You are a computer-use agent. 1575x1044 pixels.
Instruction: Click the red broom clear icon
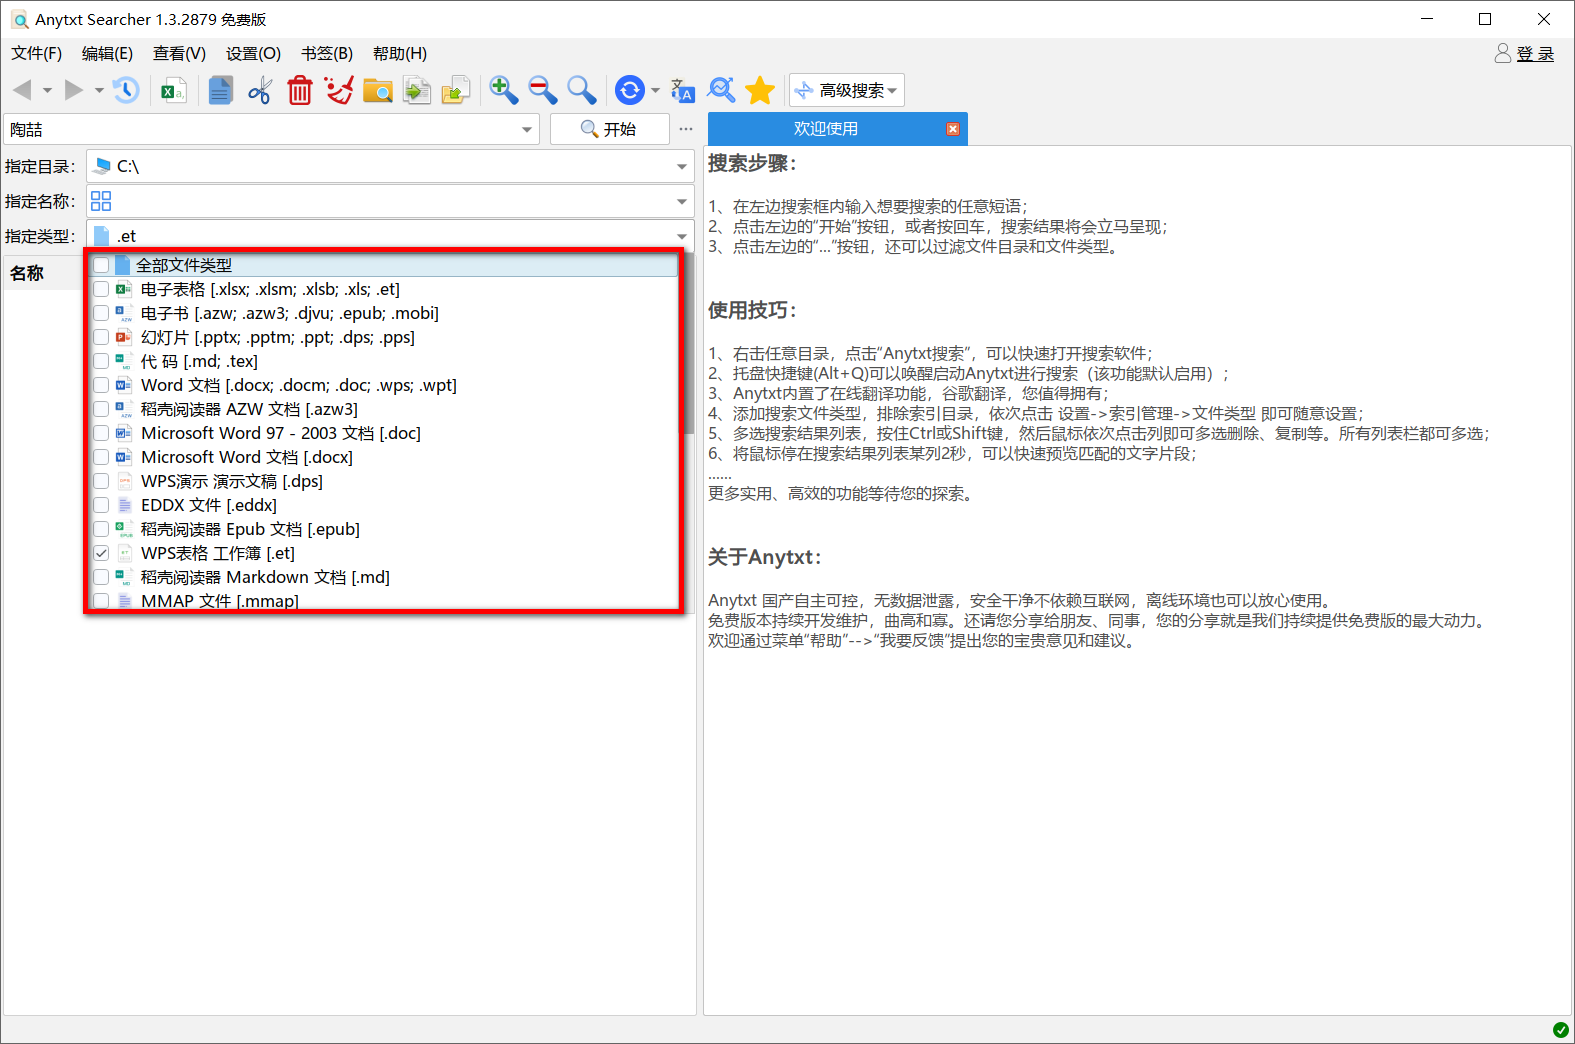pyautogui.click(x=339, y=90)
